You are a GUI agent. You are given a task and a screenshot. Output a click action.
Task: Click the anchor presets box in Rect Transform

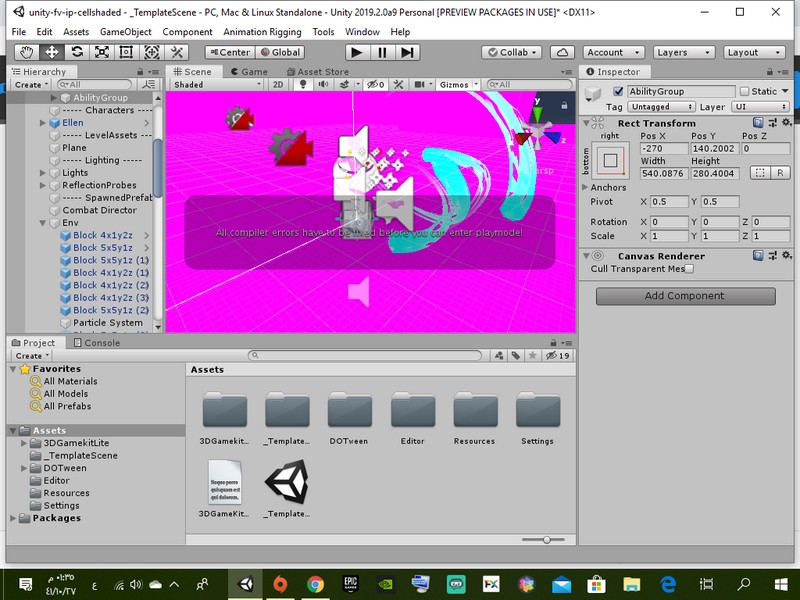[x=610, y=160]
